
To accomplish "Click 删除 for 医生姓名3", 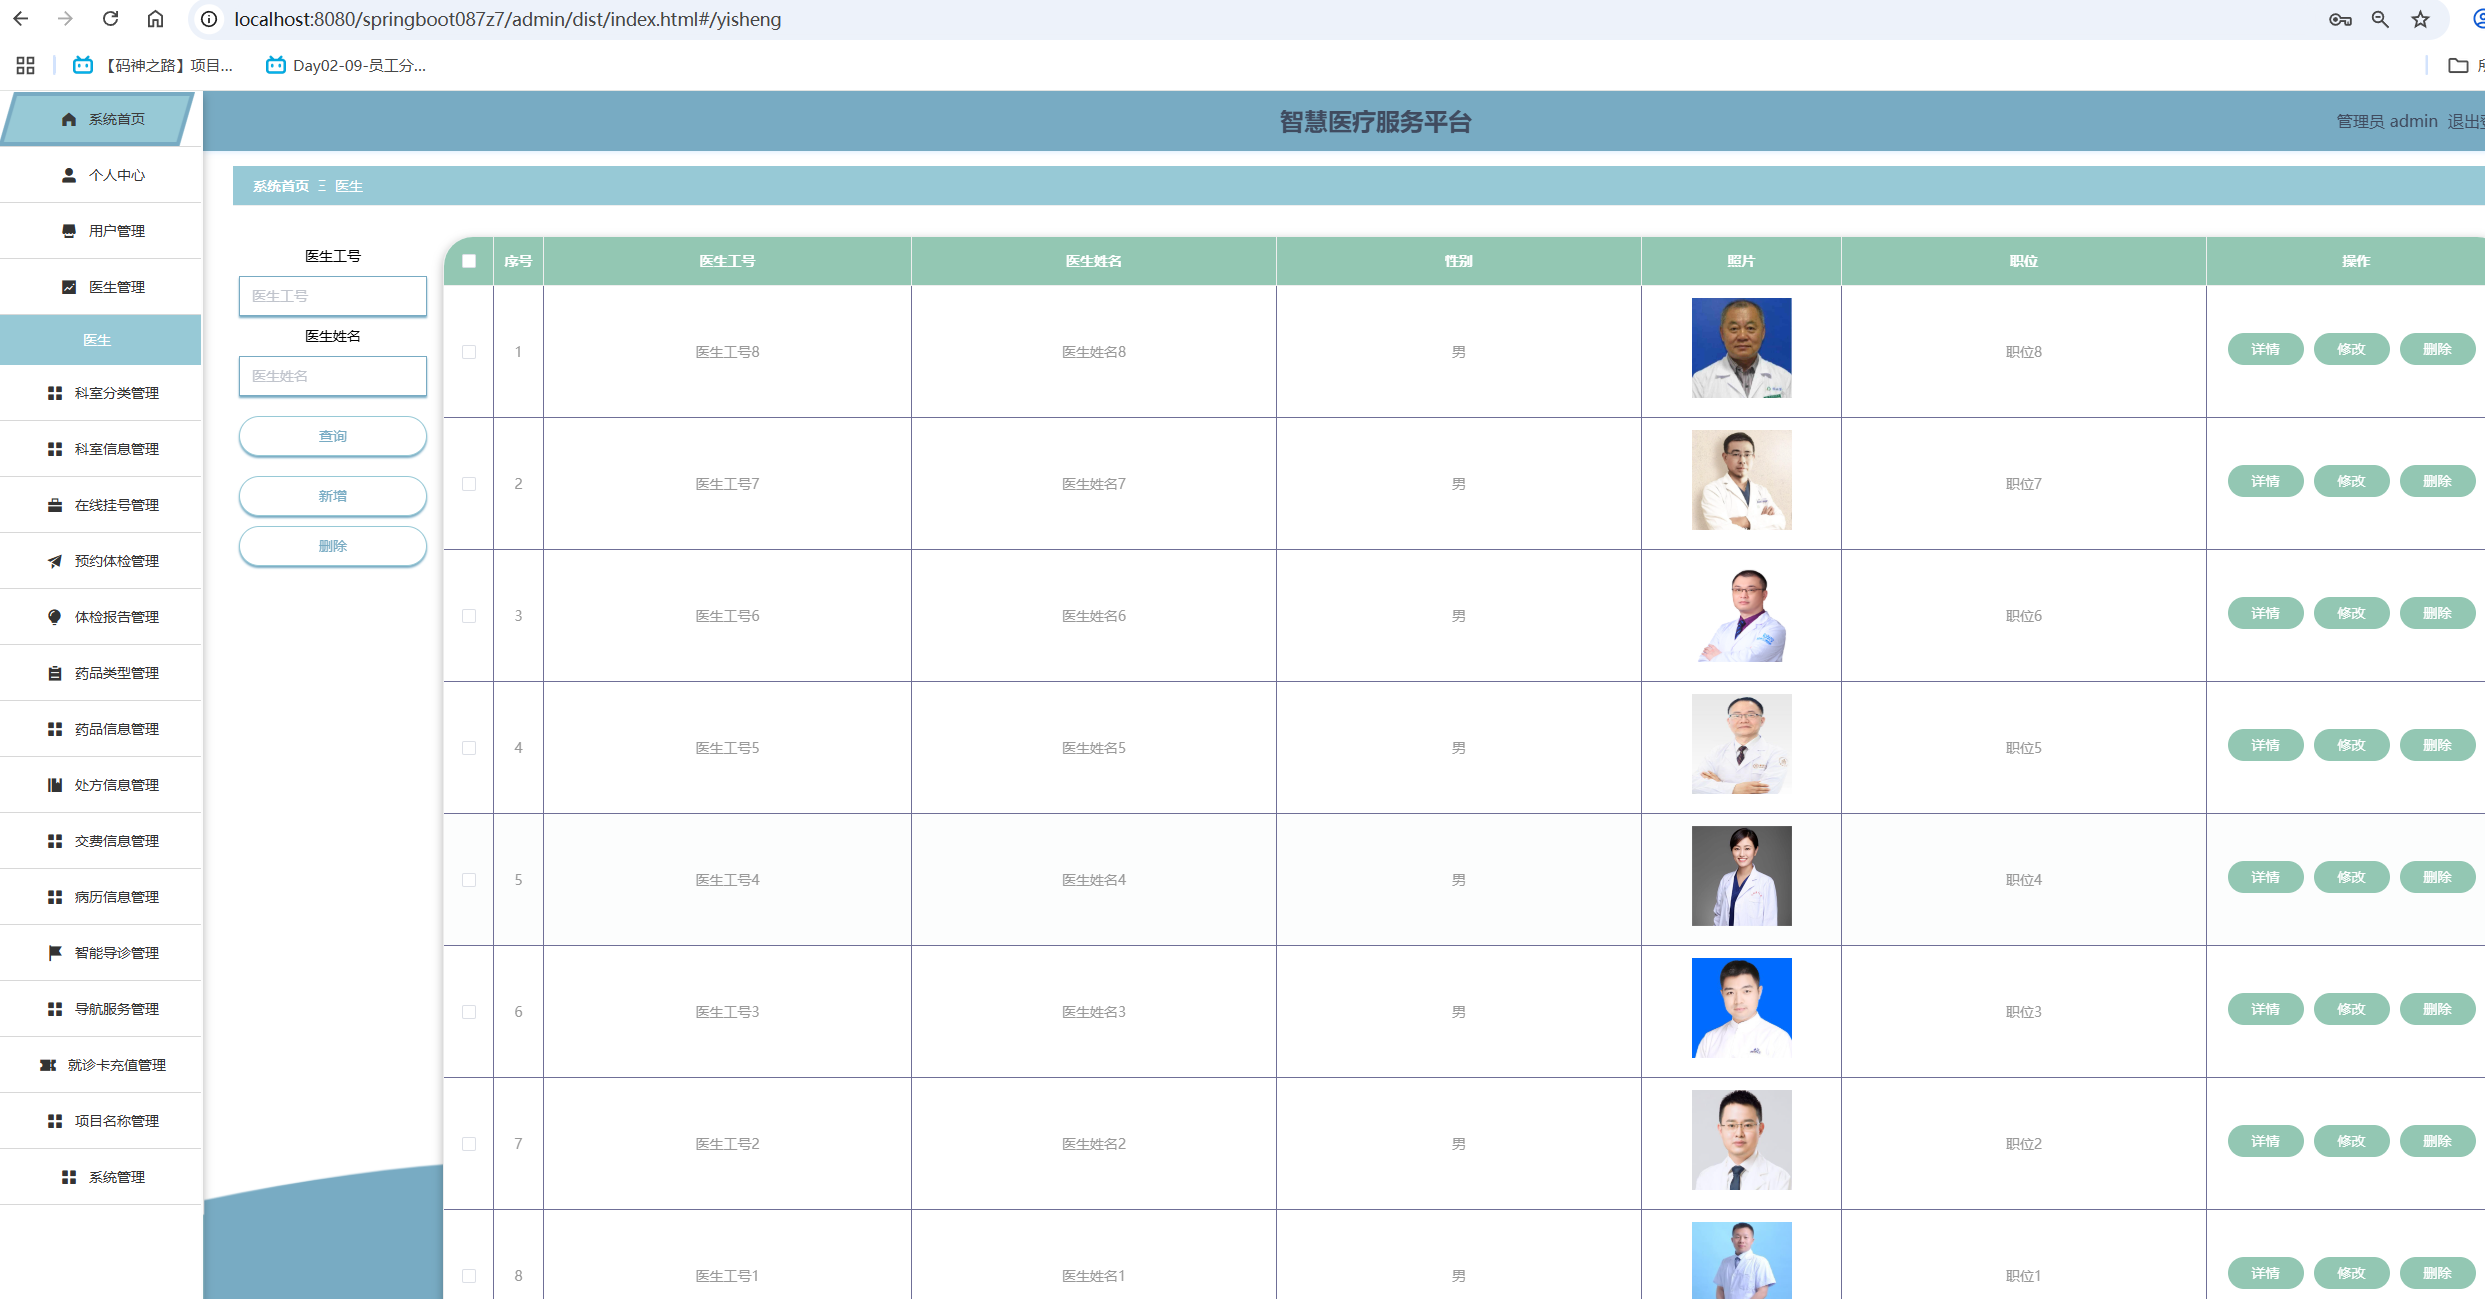I will pos(2438,1009).
